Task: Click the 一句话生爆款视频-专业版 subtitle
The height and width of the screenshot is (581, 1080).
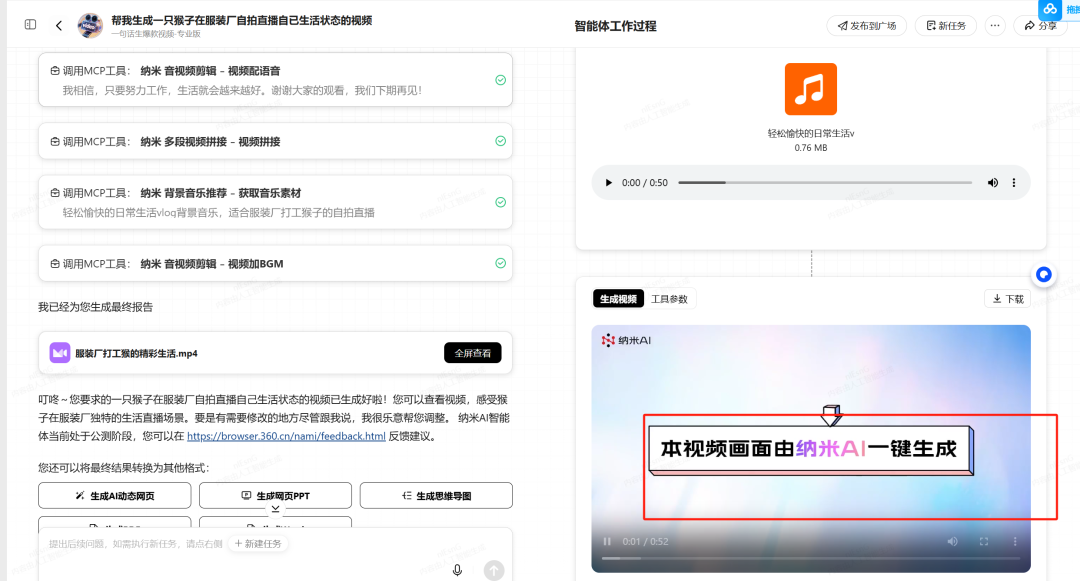Action: pos(156,34)
